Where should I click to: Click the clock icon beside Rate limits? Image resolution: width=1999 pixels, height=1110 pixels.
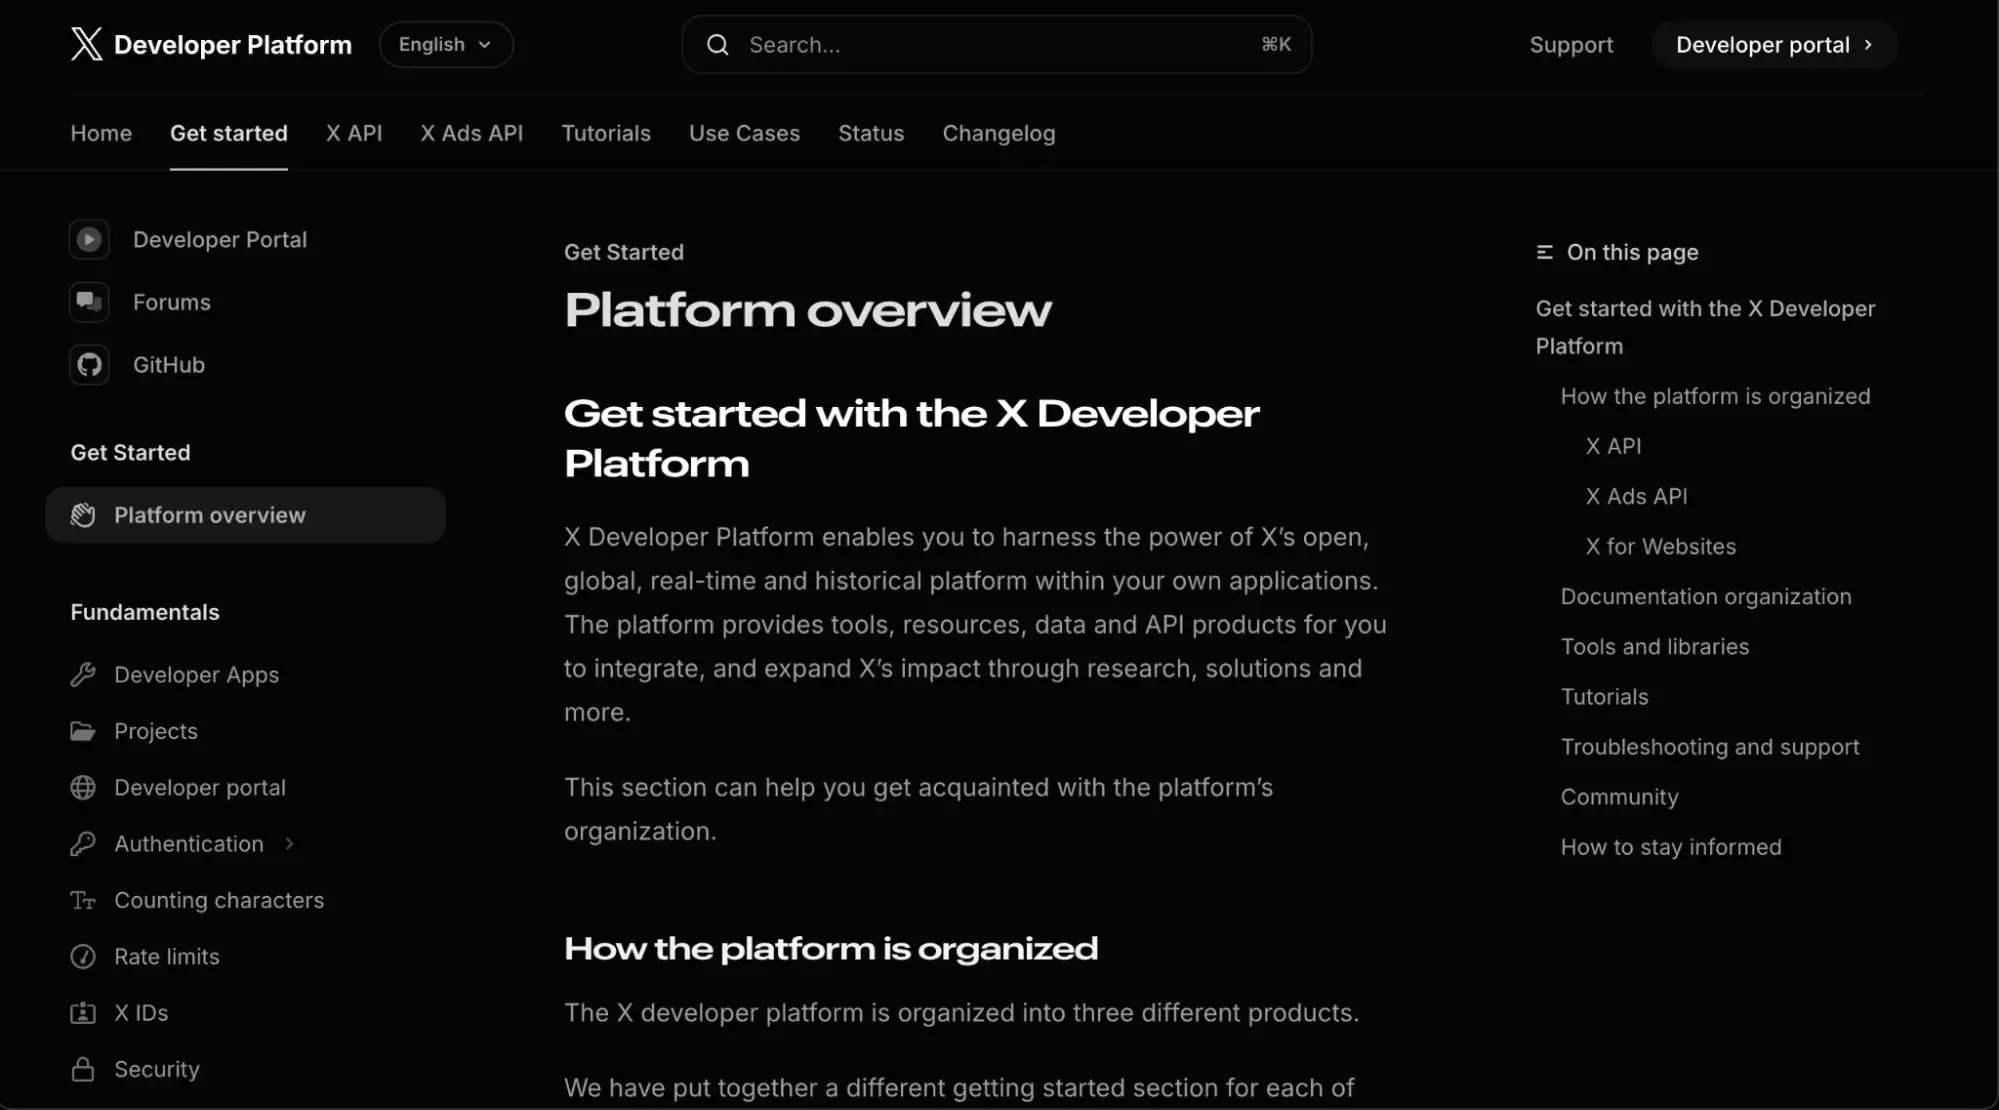click(x=83, y=957)
